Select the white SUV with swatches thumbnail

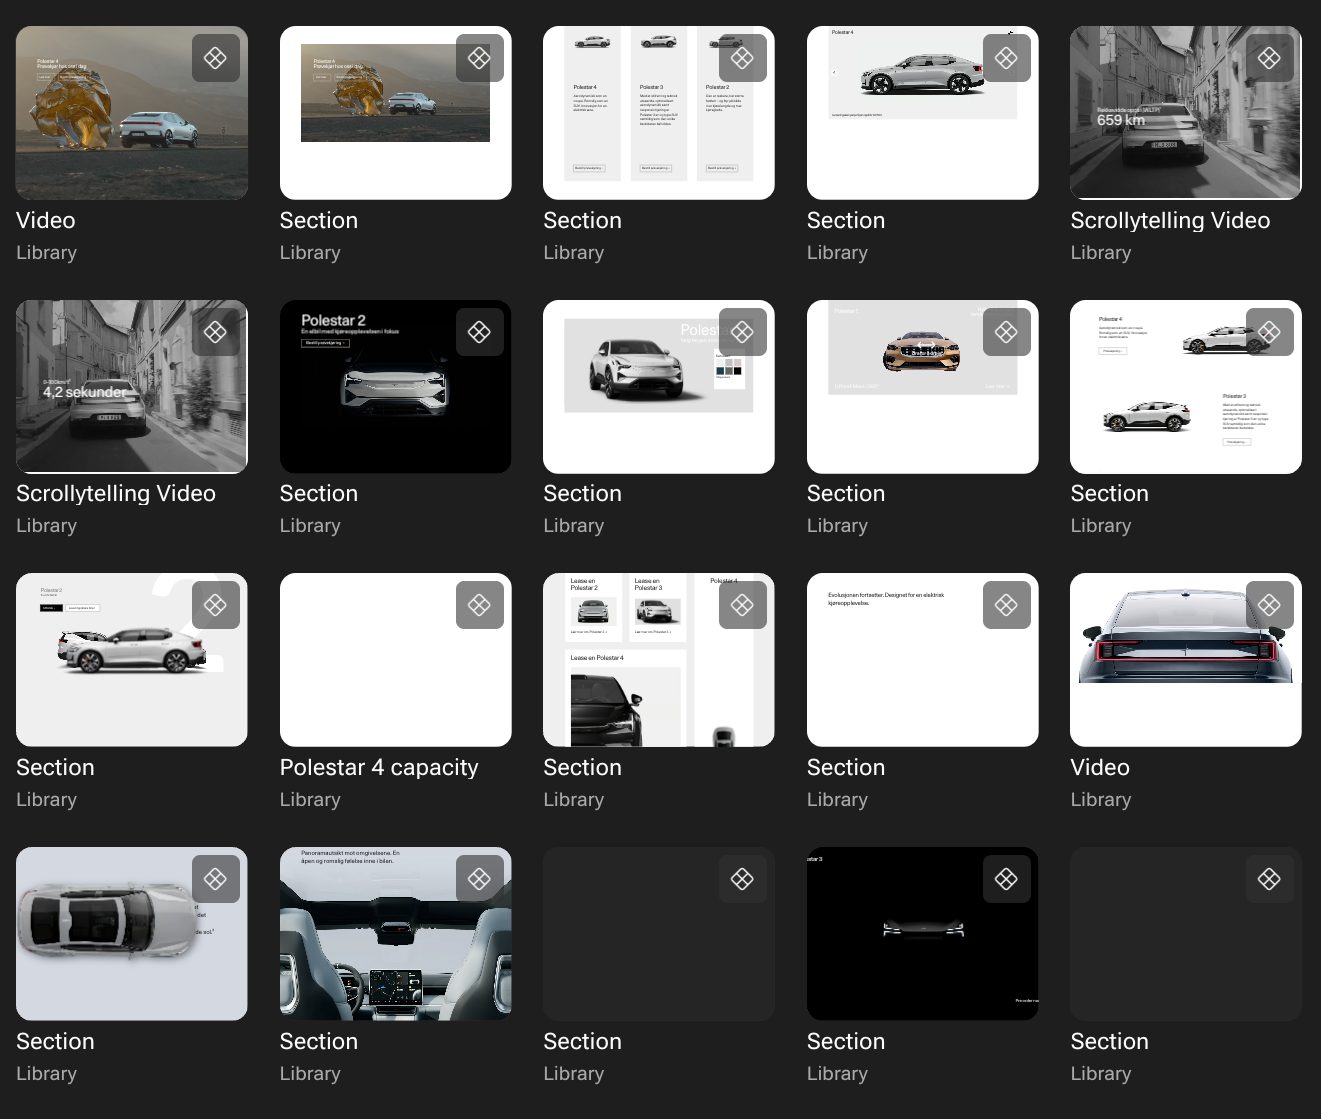pos(659,386)
